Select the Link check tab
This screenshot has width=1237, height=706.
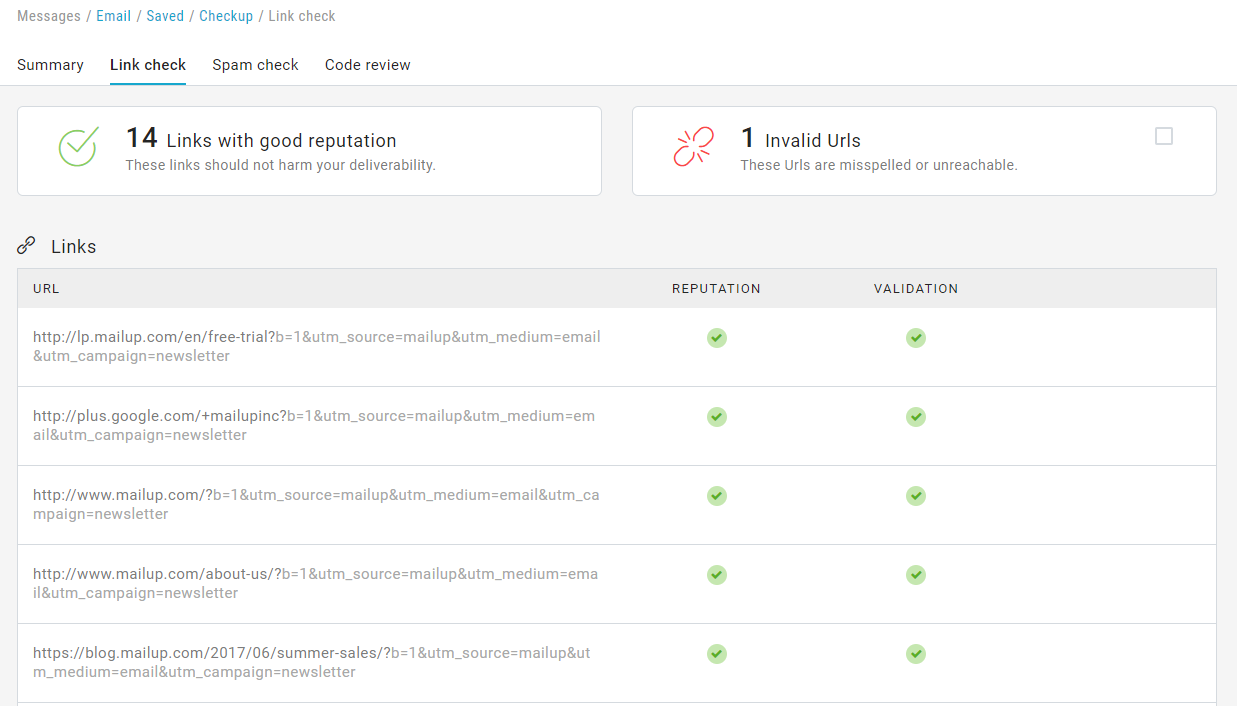tap(148, 65)
